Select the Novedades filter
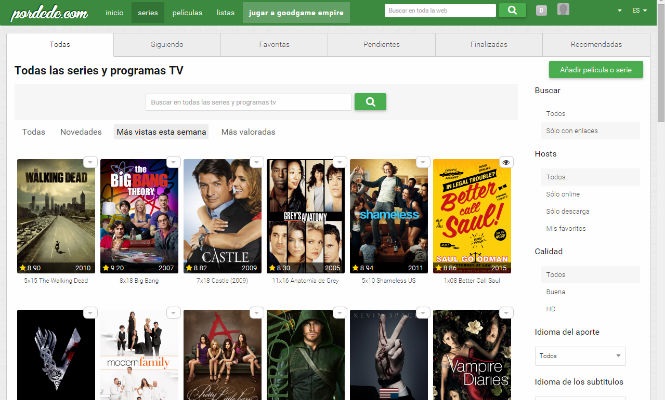The image size is (665, 400). tap(81, 132)
